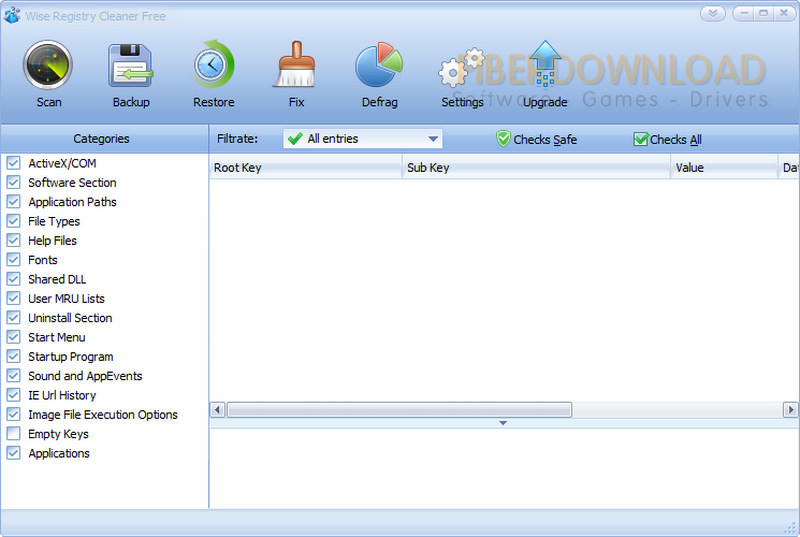Screen dimensions: 800x537
Task: Uncheck the Fonts category
Action: [x=13, y=260]
